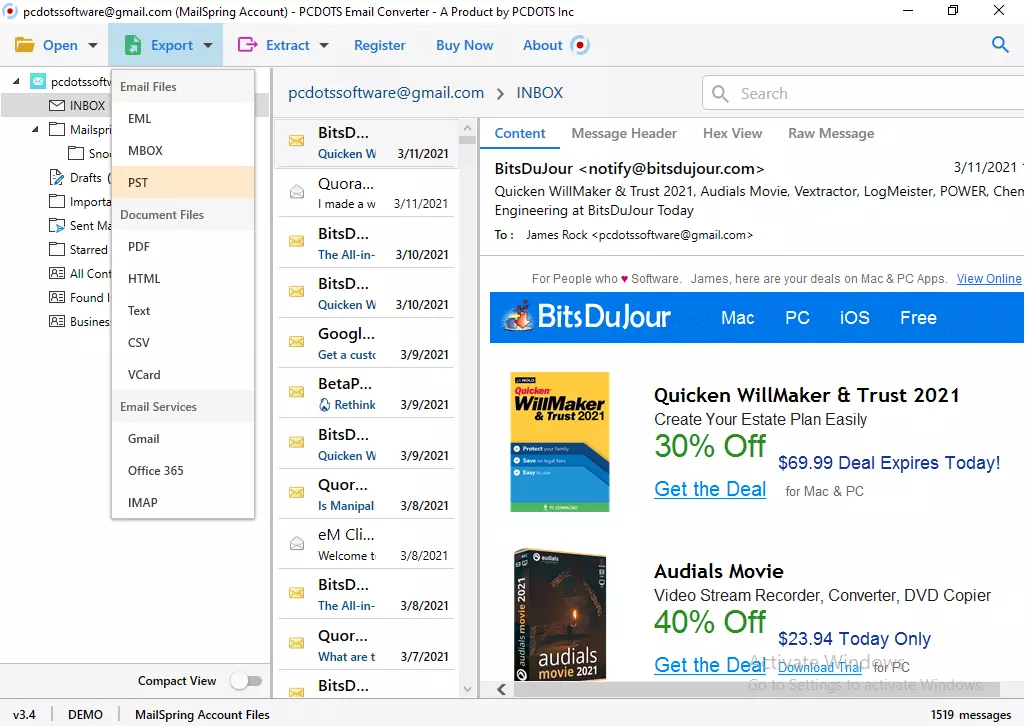Open the Message Header tab
Image resolution: width=1028 pixels, height=726 pixels.
[623, 133]
